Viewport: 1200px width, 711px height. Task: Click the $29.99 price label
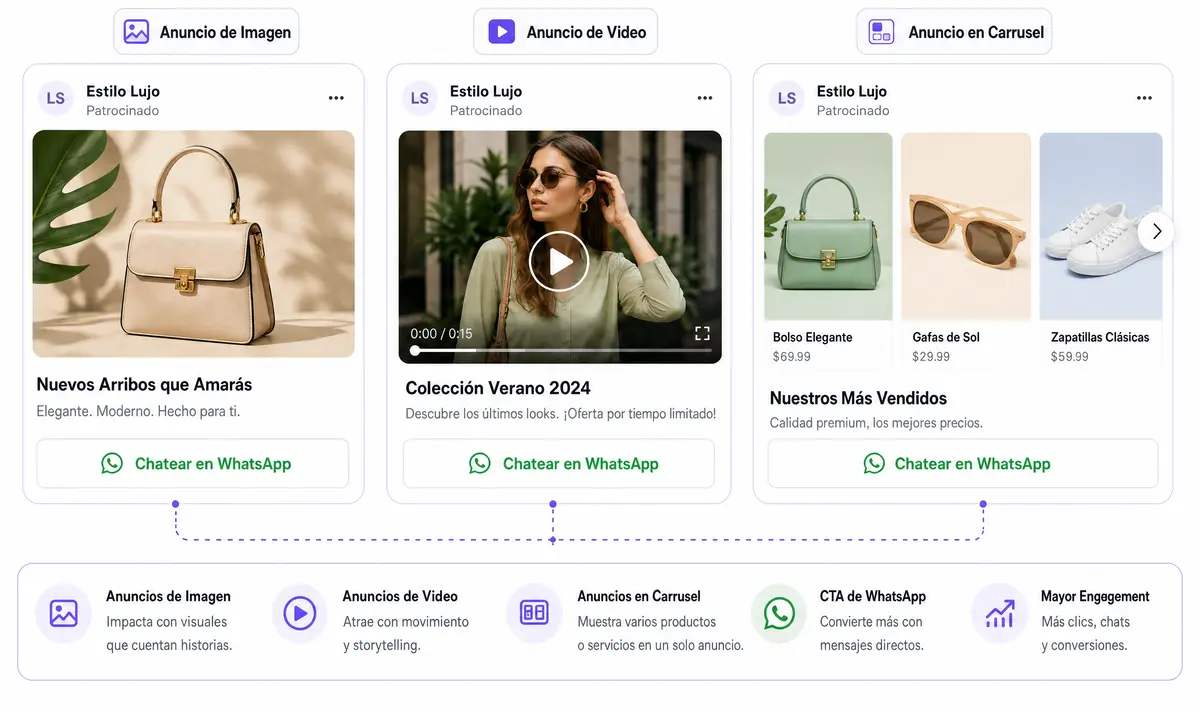tap(931, 356)
